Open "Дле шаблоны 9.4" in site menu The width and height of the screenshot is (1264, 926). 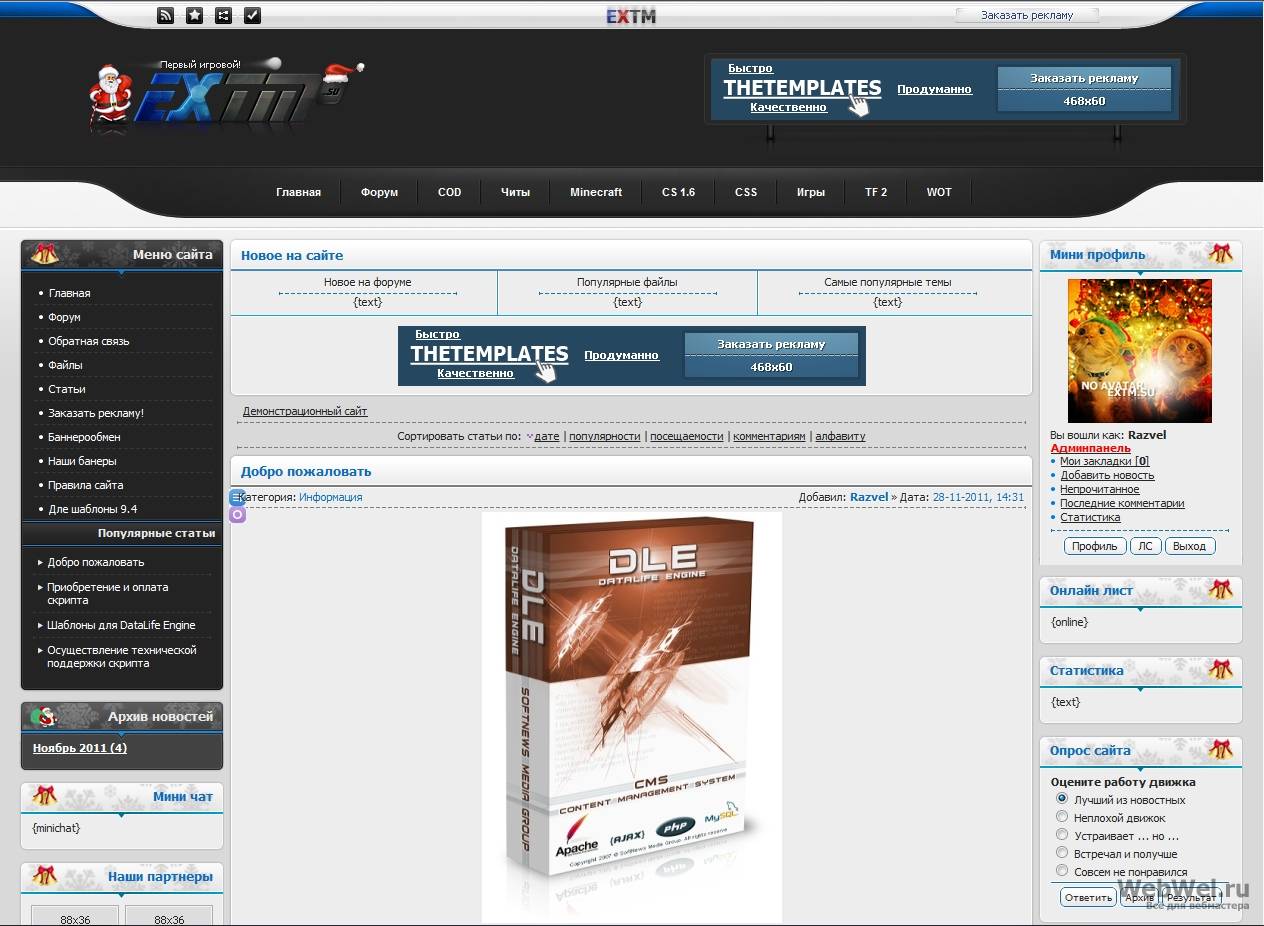[93, 509]
